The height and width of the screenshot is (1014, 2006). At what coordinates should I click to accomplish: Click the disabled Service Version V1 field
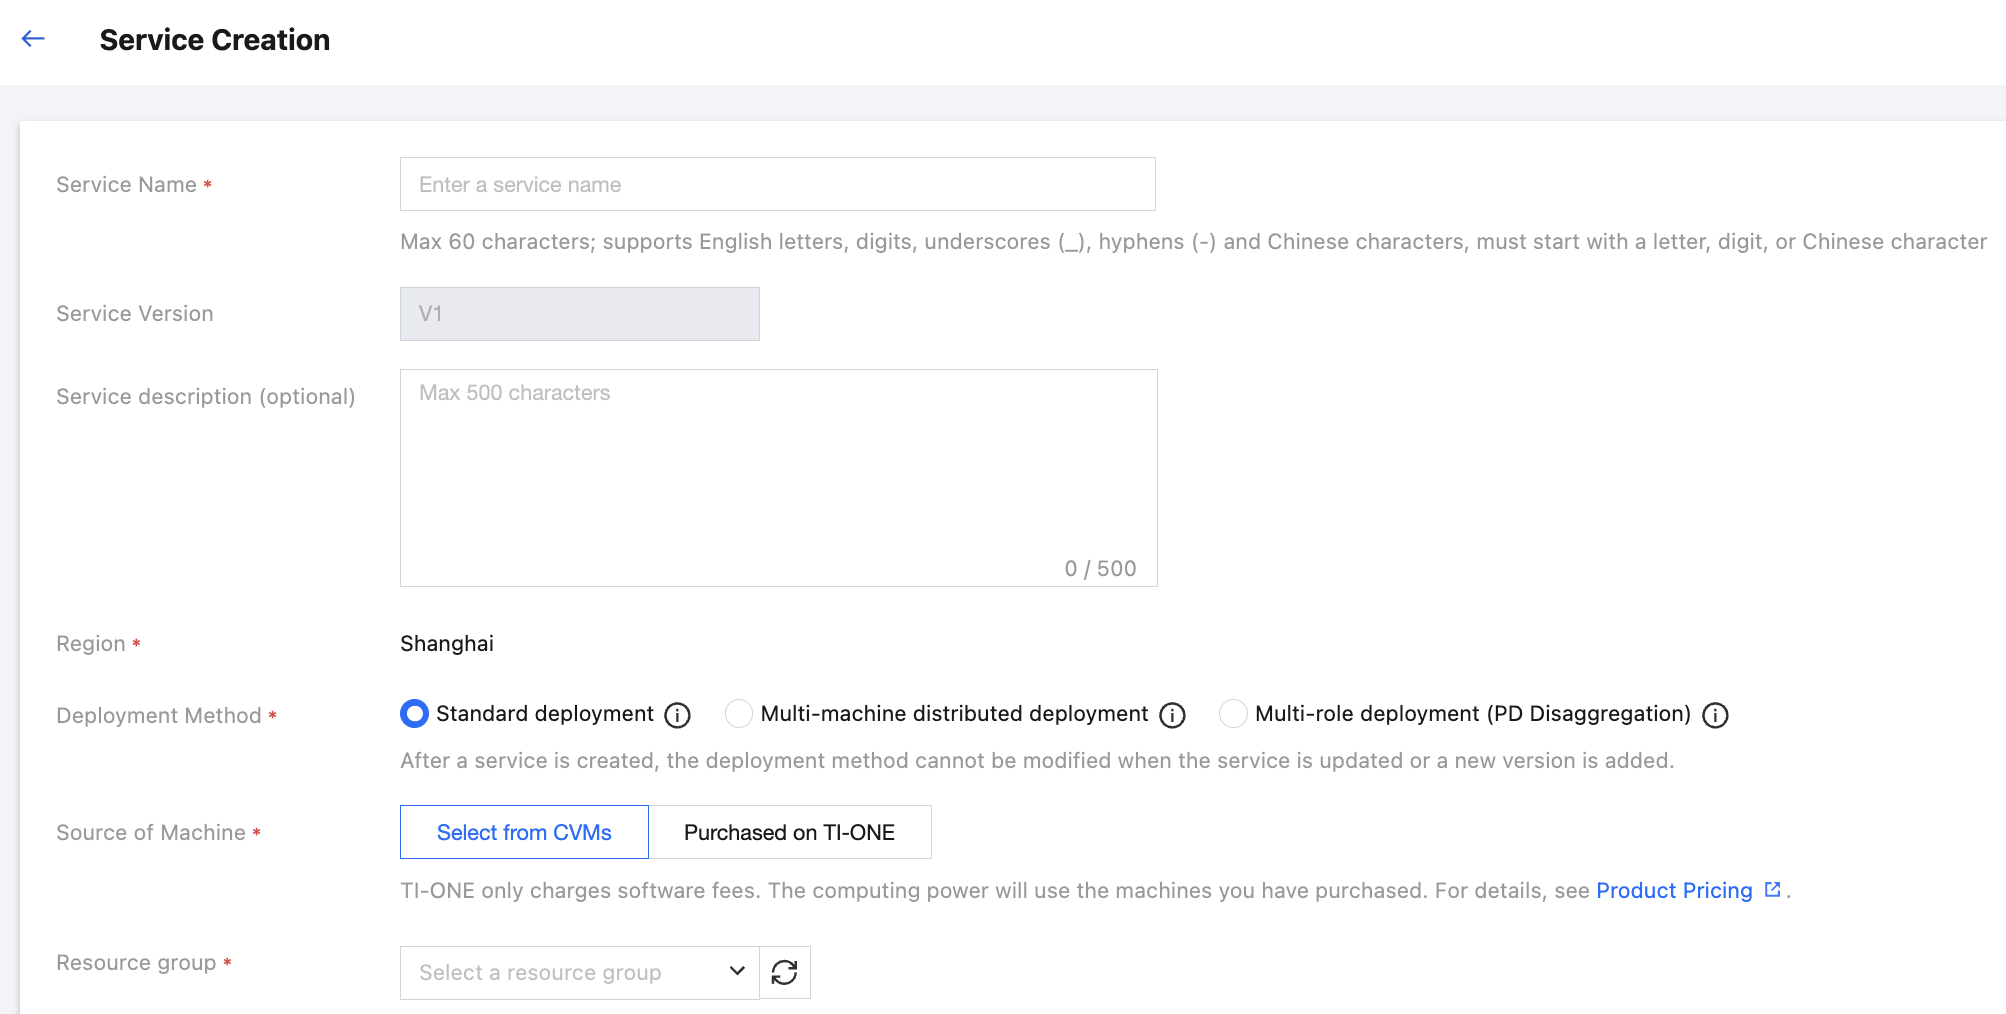click(579, 314)
